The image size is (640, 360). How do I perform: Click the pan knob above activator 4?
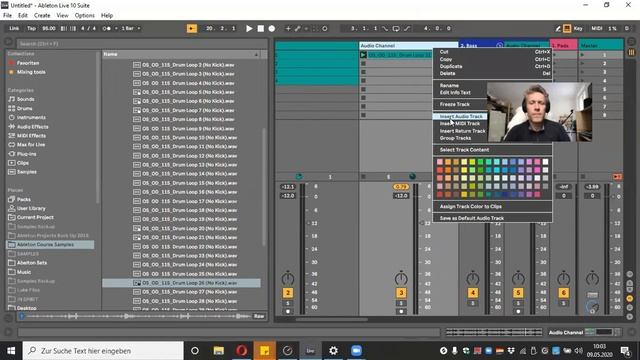click(473, 278)
